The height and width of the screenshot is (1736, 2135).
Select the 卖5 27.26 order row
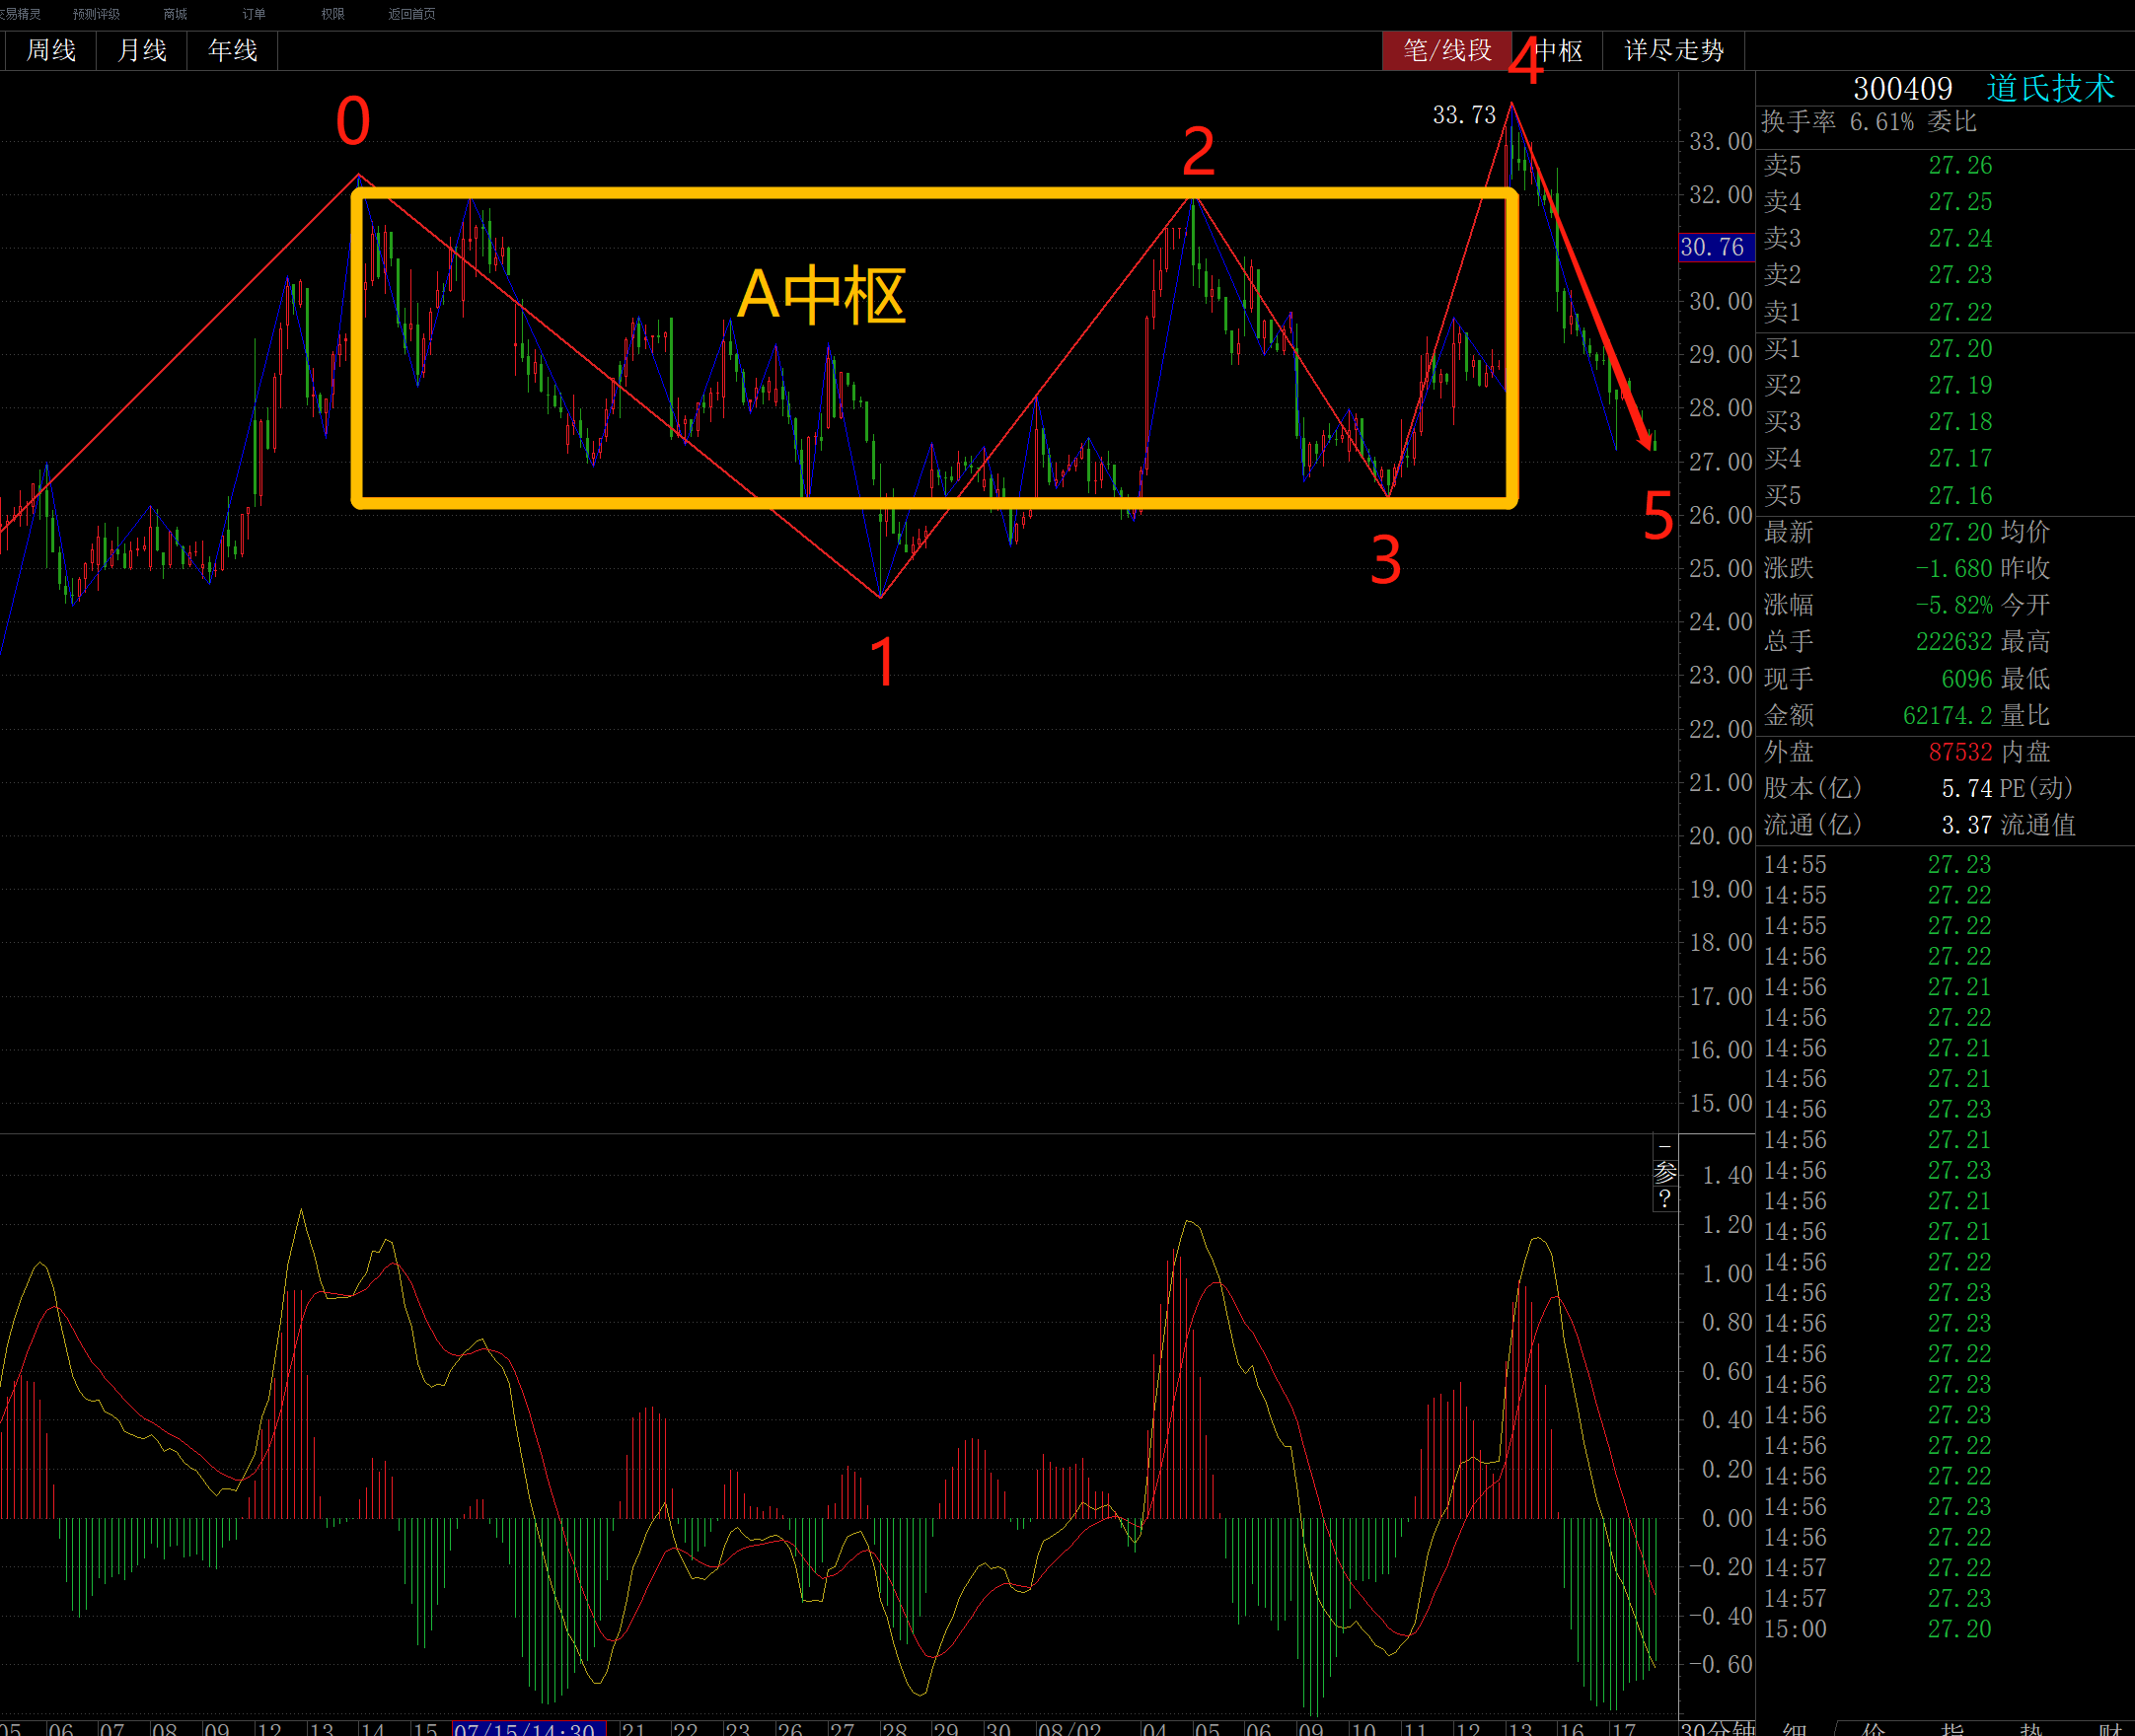(x=1945, y=165)
